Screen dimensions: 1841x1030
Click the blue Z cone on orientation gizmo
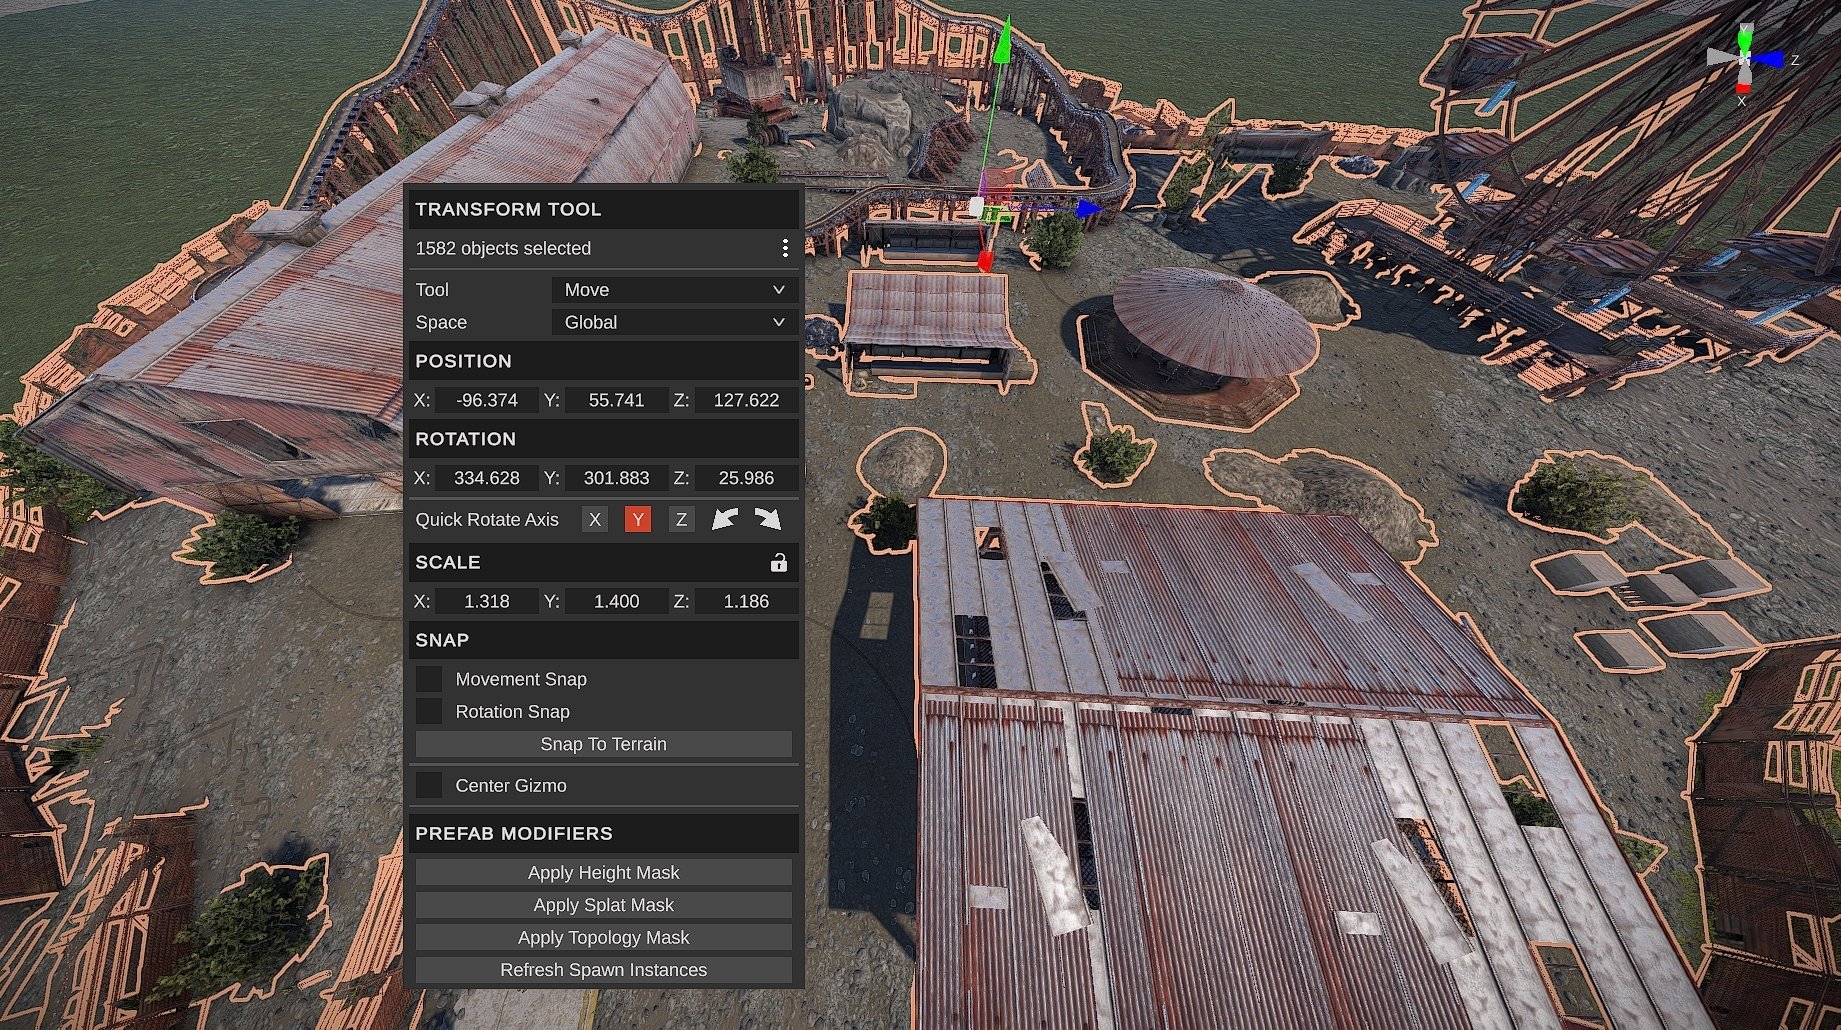pos(1770,60)
